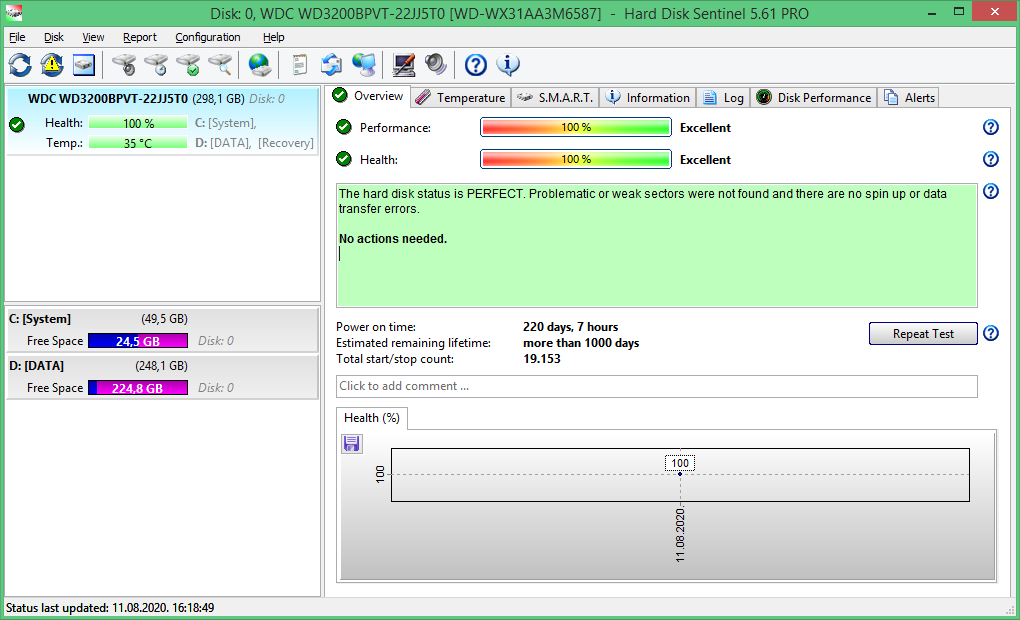Open the Disk menu
Viewport: 1020px width, 620px height.
pos(54,37)
